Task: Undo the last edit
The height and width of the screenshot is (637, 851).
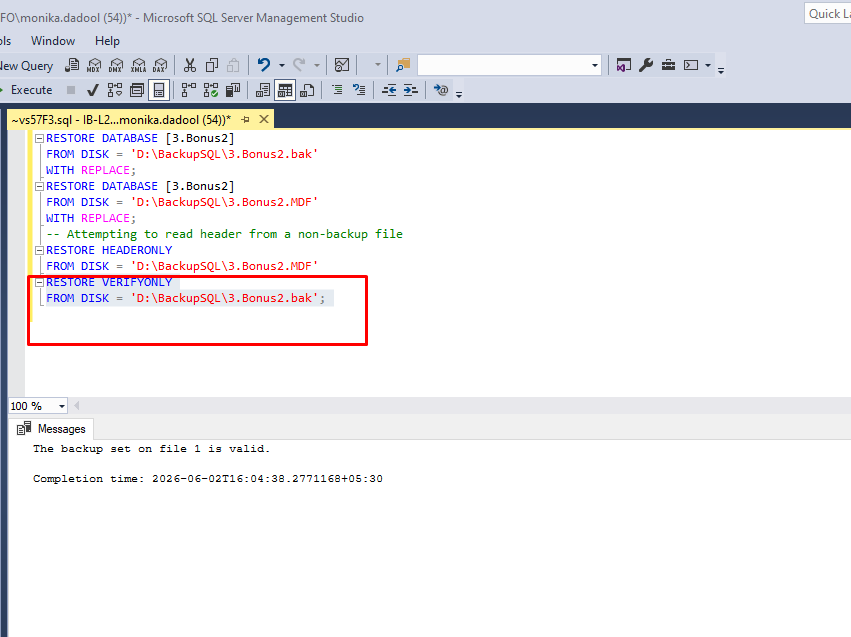Action: point(264,66)
